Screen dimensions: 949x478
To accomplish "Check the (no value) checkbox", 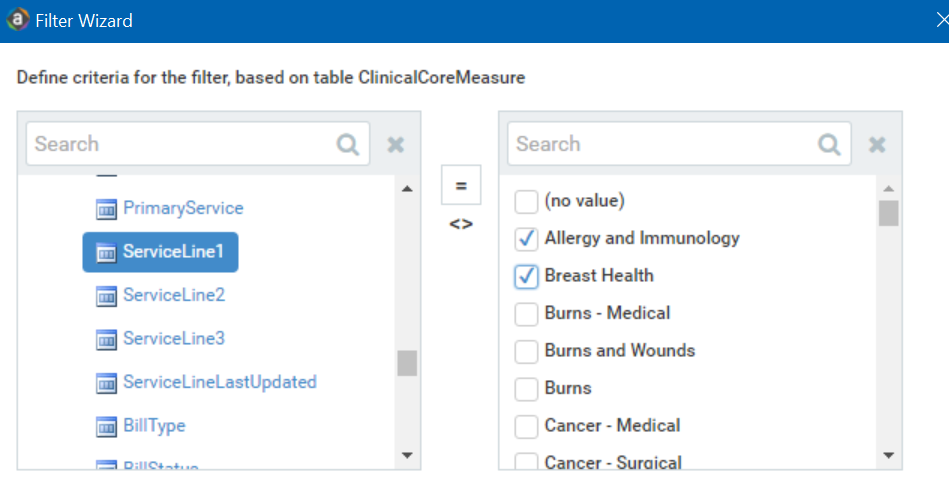I will pos(526,201).
